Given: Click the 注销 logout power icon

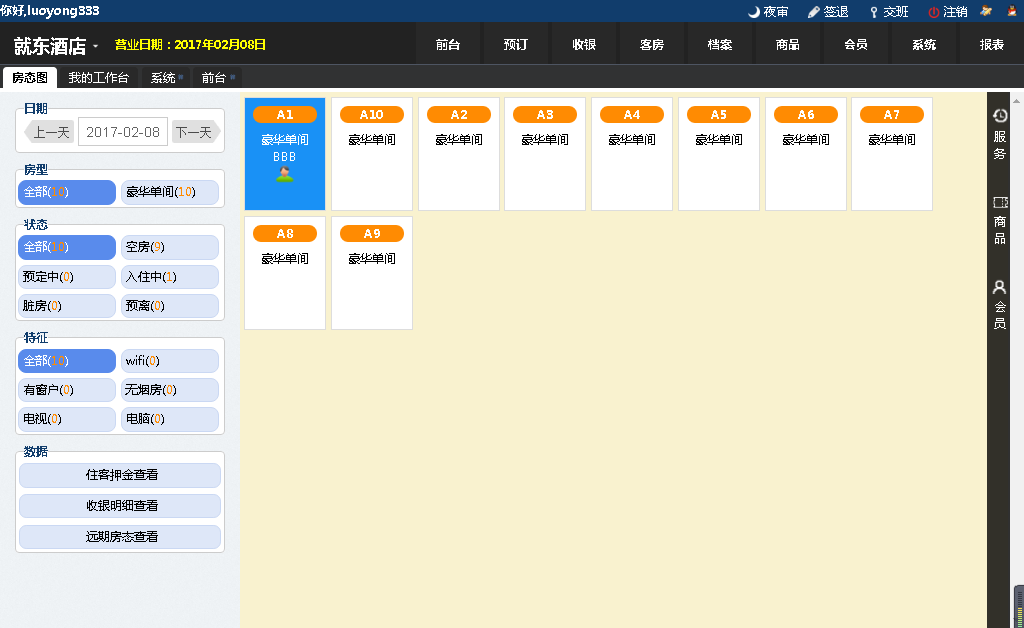Looking at the screenshot, I should (934, 12).
